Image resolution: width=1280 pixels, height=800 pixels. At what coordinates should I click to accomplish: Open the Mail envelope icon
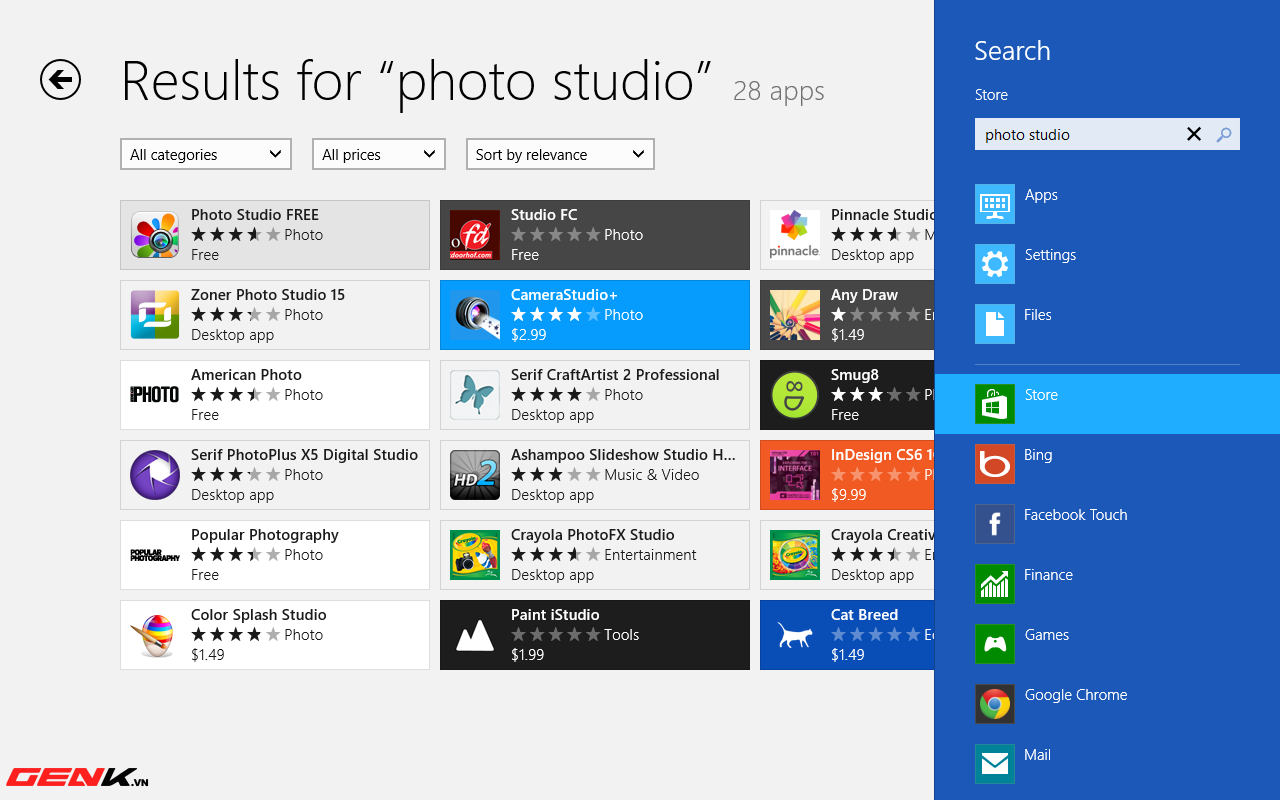pos(995,764)
